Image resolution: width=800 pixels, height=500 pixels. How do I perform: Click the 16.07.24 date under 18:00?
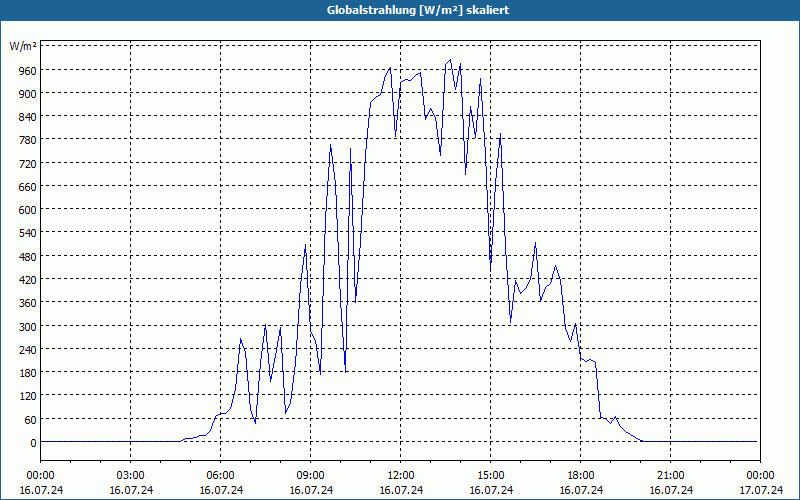(x=581, y=490)
